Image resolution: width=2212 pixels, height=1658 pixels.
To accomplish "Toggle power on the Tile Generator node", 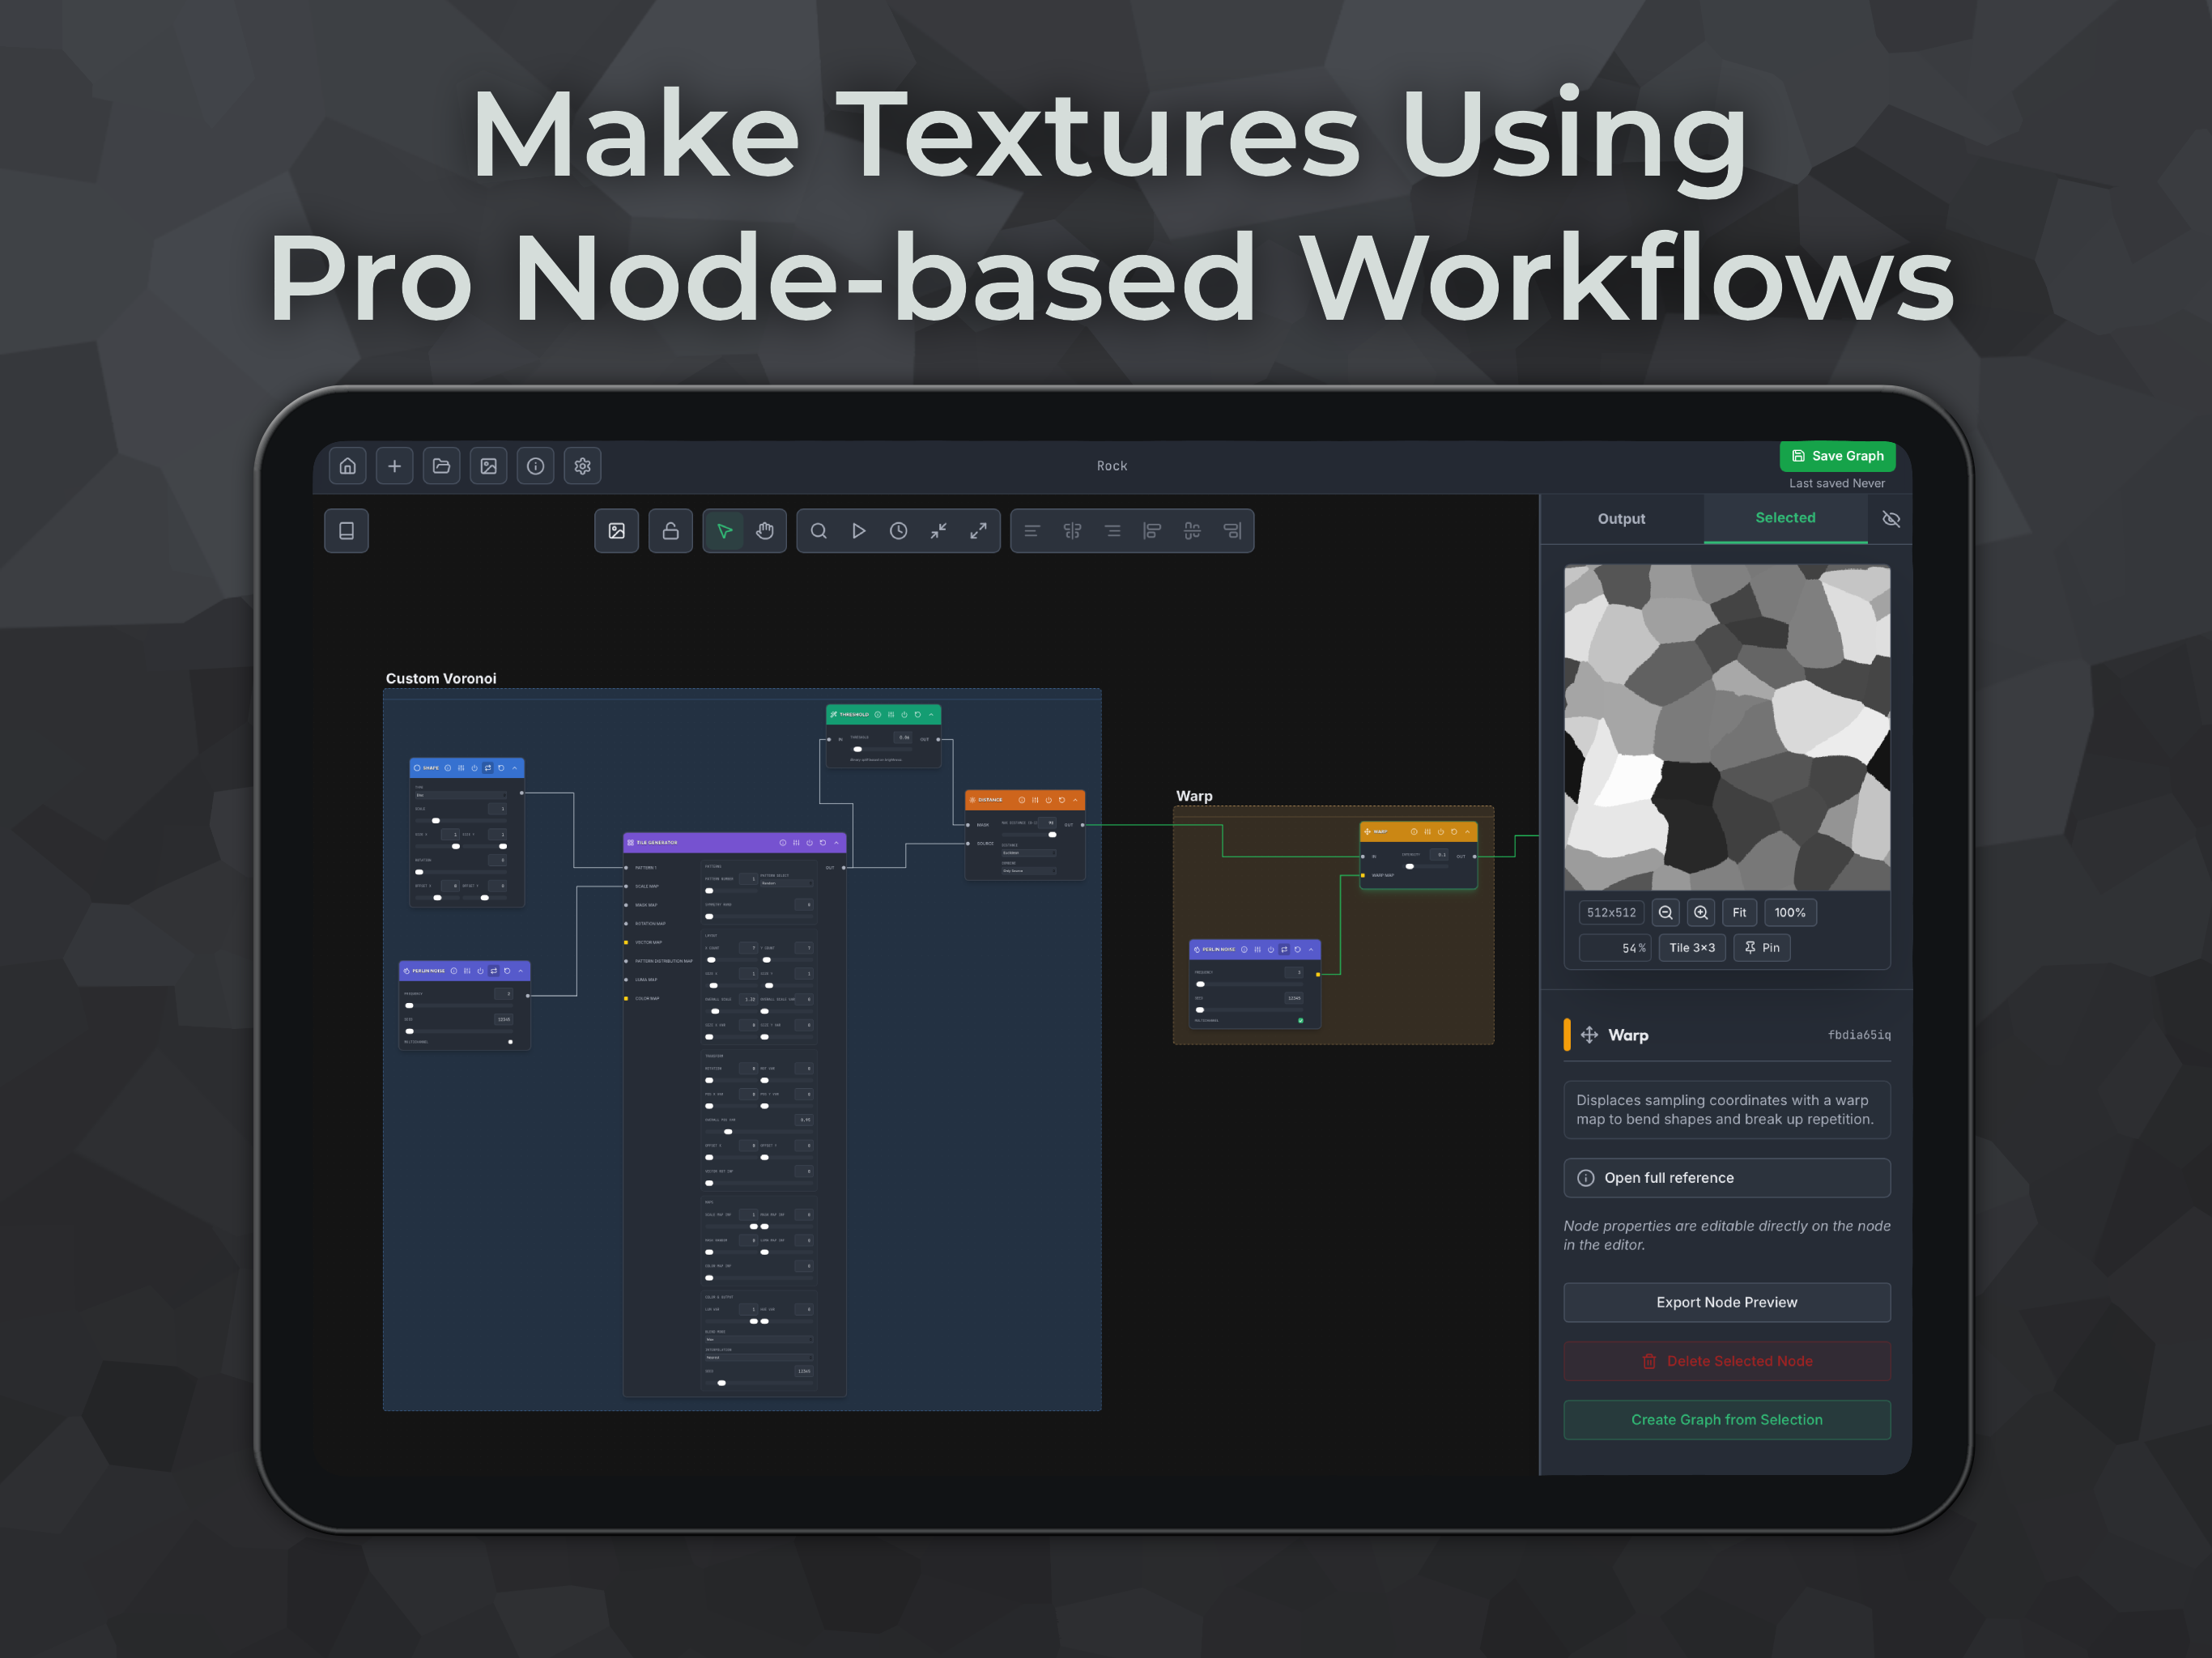I will coord(810,843).
